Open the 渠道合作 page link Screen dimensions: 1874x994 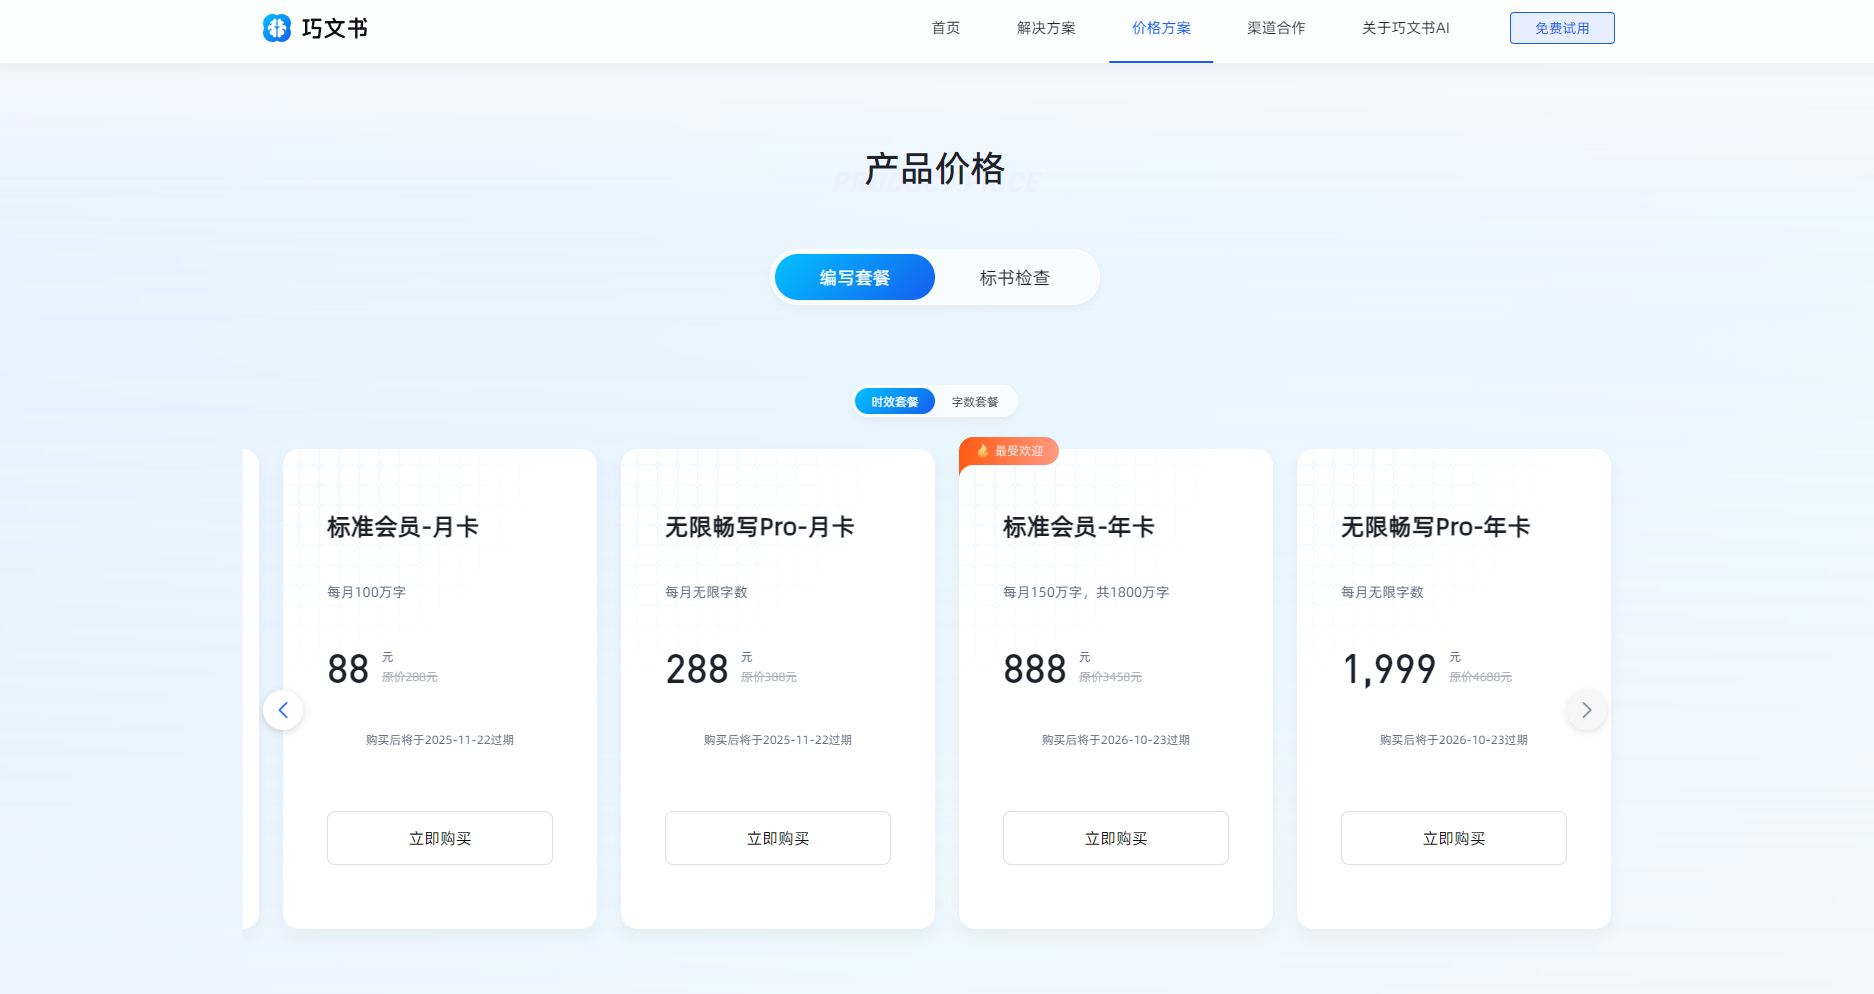click(1275, 28)
